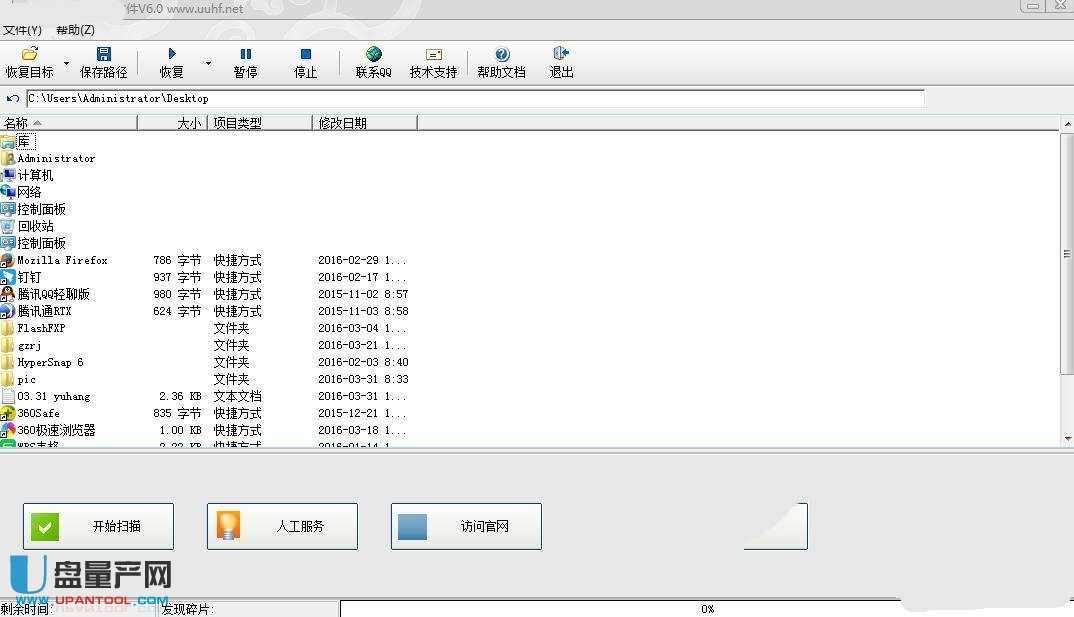Open the 帮助文档 help icon
This screenshot has height=617, width=1074.
pyautogui.click(x=501, y=54)
